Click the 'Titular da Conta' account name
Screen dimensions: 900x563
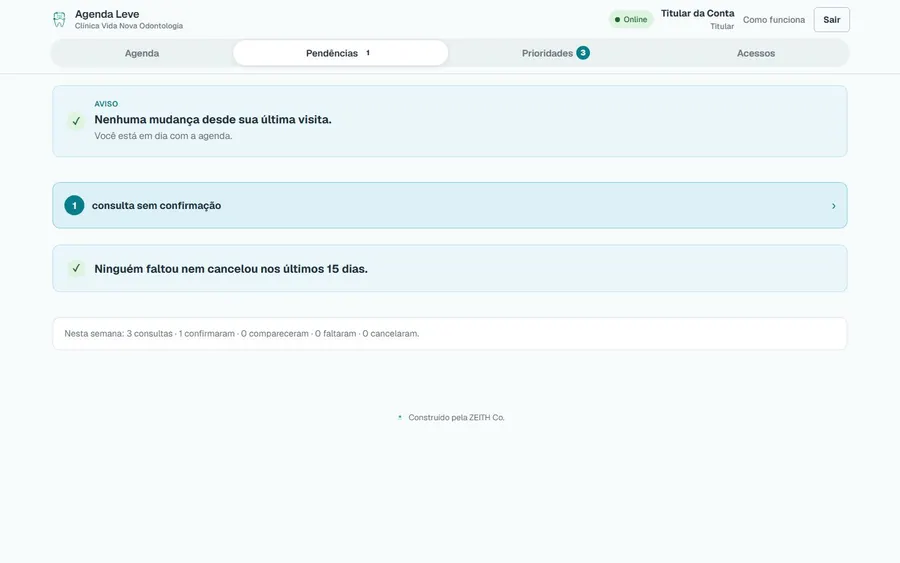coord(697,13)
